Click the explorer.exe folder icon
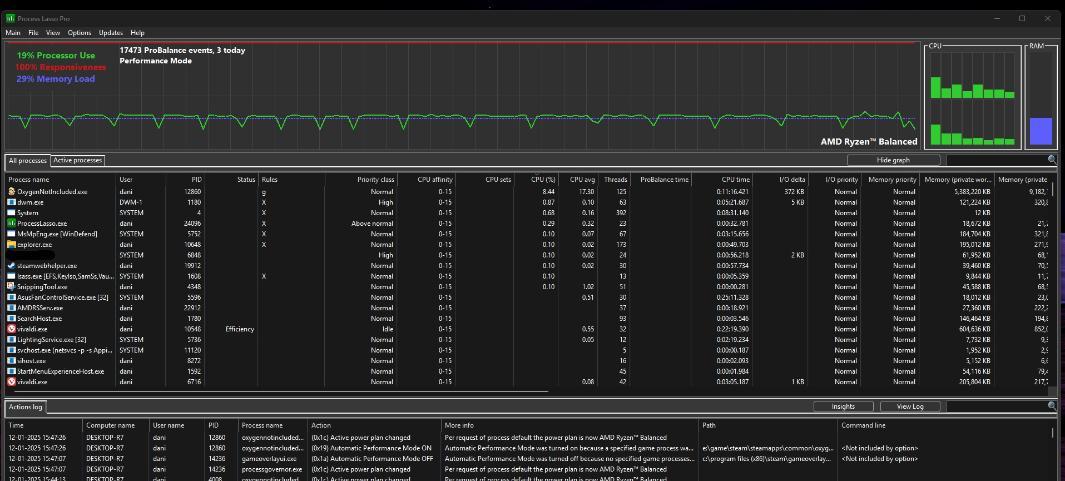The image size is (1065, 481). [11, 244]
